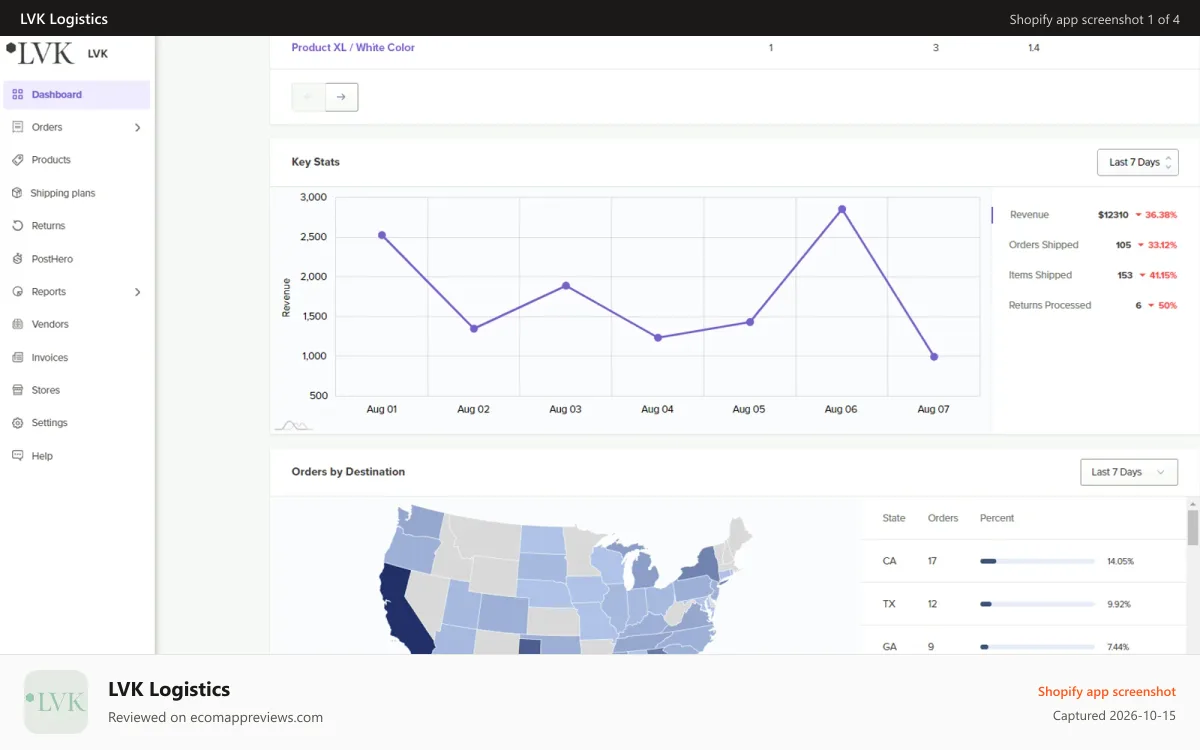Image resolution: width=1200 pixels, height=750 pixels.
Task: Click the TX percent progress bar
Action: (x=1036, y=604)
